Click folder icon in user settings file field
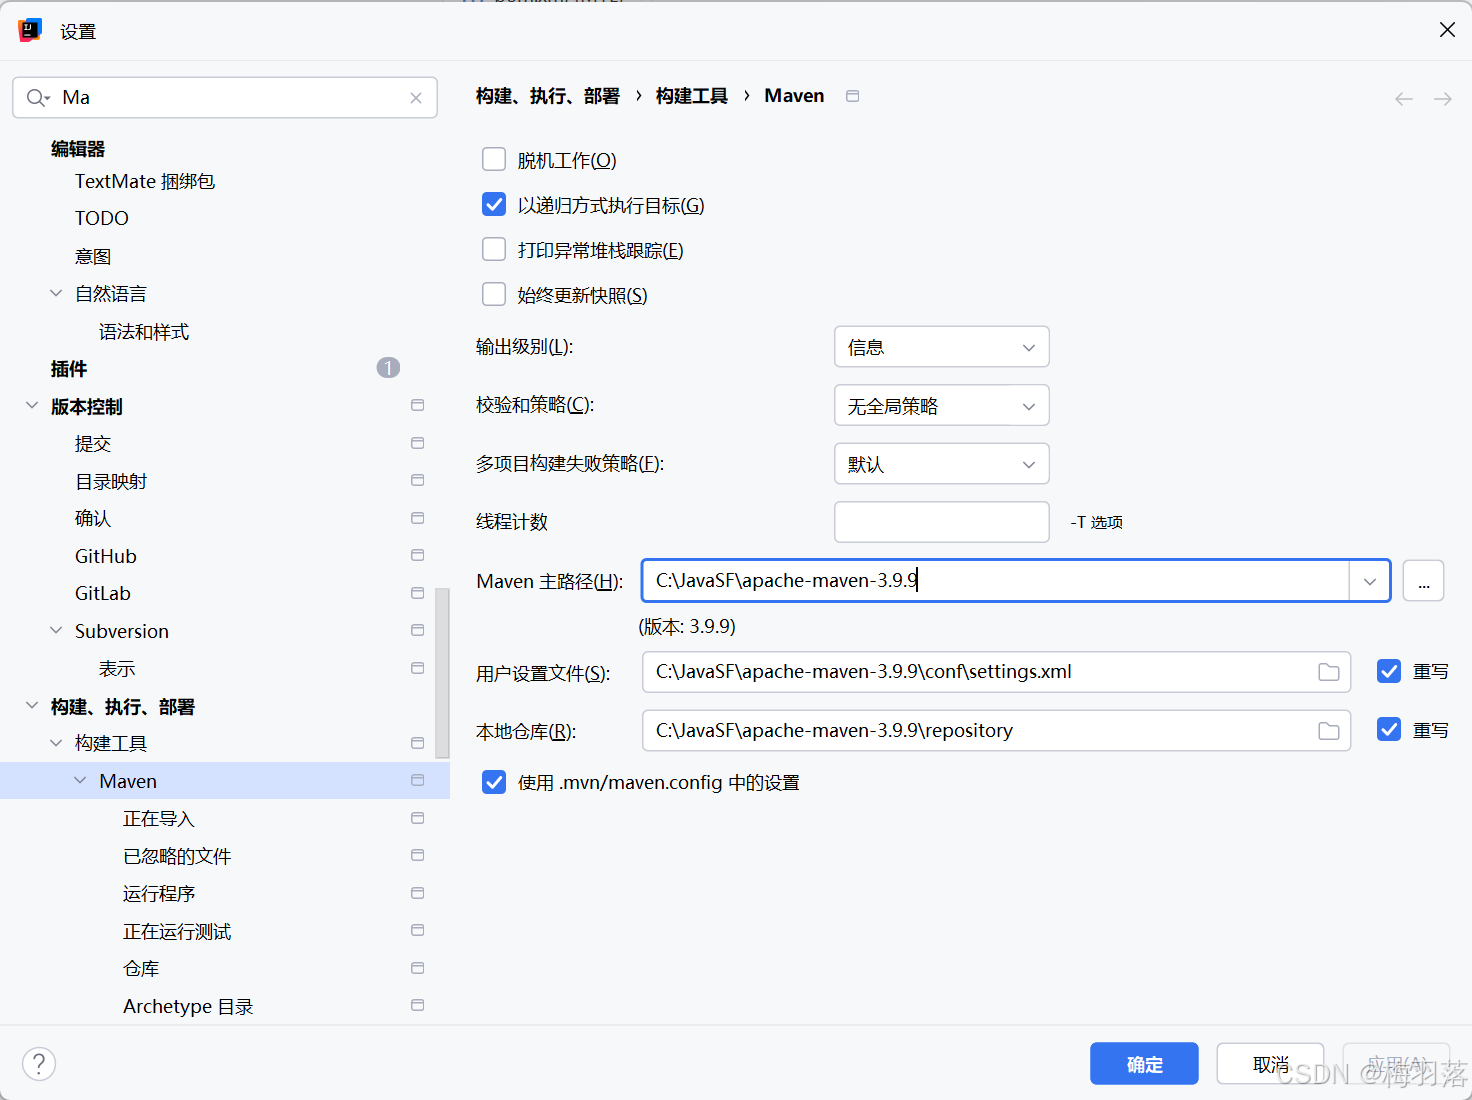1472x1100 pixels. tap(1329, 672)
